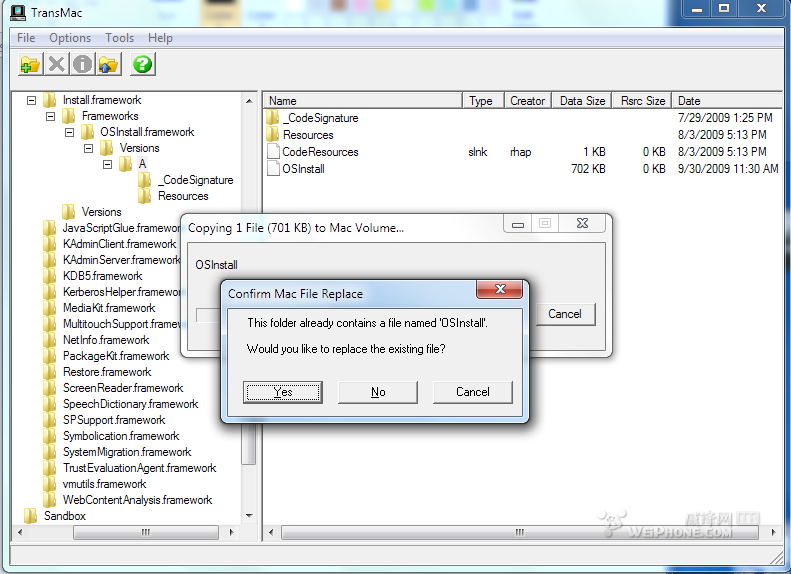The height and width of the screenshot is (574, 791).
Task: Sort file list by Data Size column
Action: click(582, 101)
